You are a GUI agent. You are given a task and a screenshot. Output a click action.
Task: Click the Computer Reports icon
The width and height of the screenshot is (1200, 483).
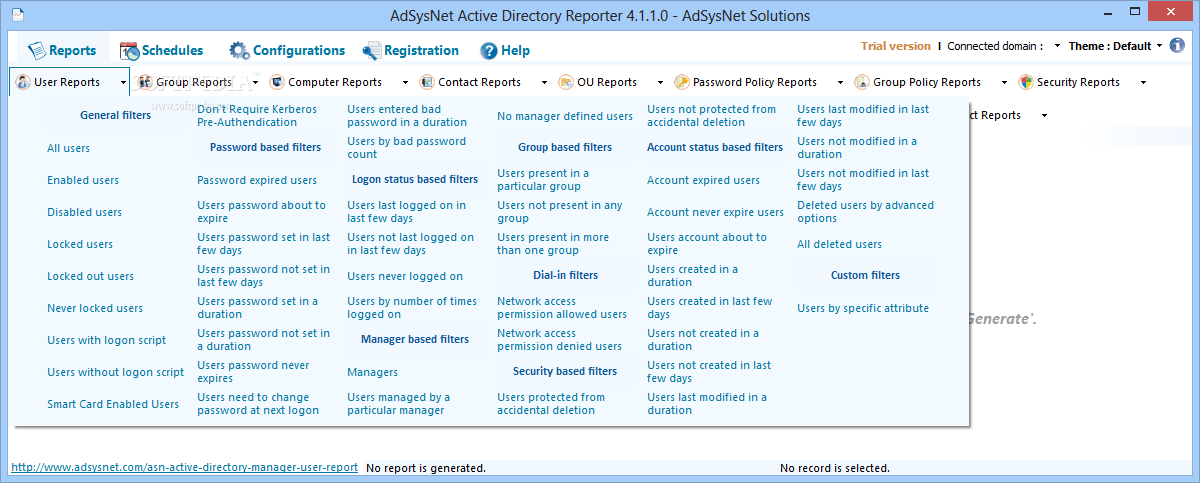point(276,82)
